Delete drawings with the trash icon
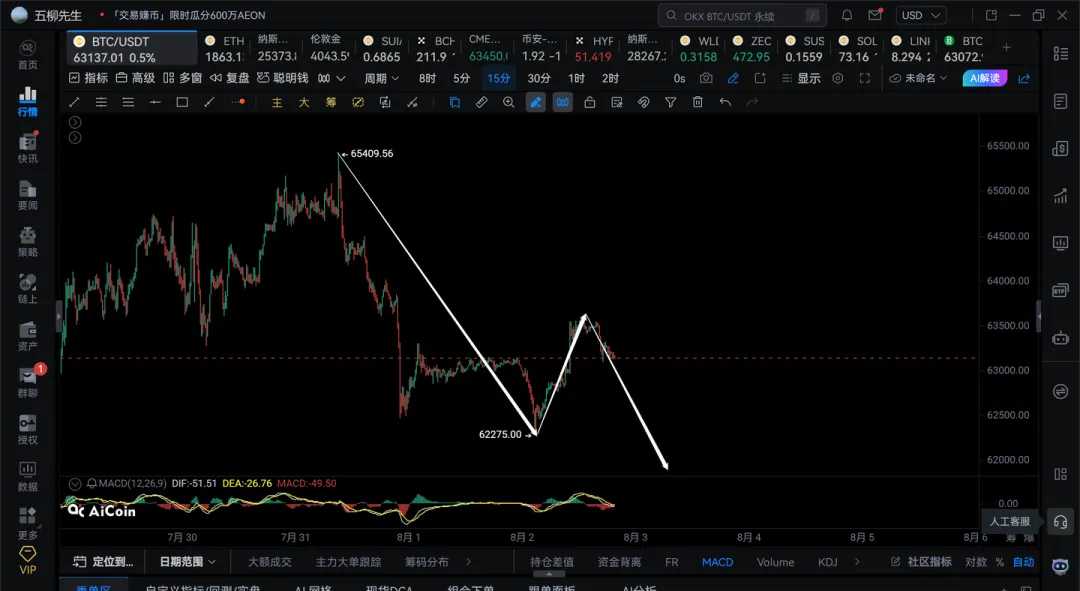Screen dimensions: 1080x591 tap(698, 103)
